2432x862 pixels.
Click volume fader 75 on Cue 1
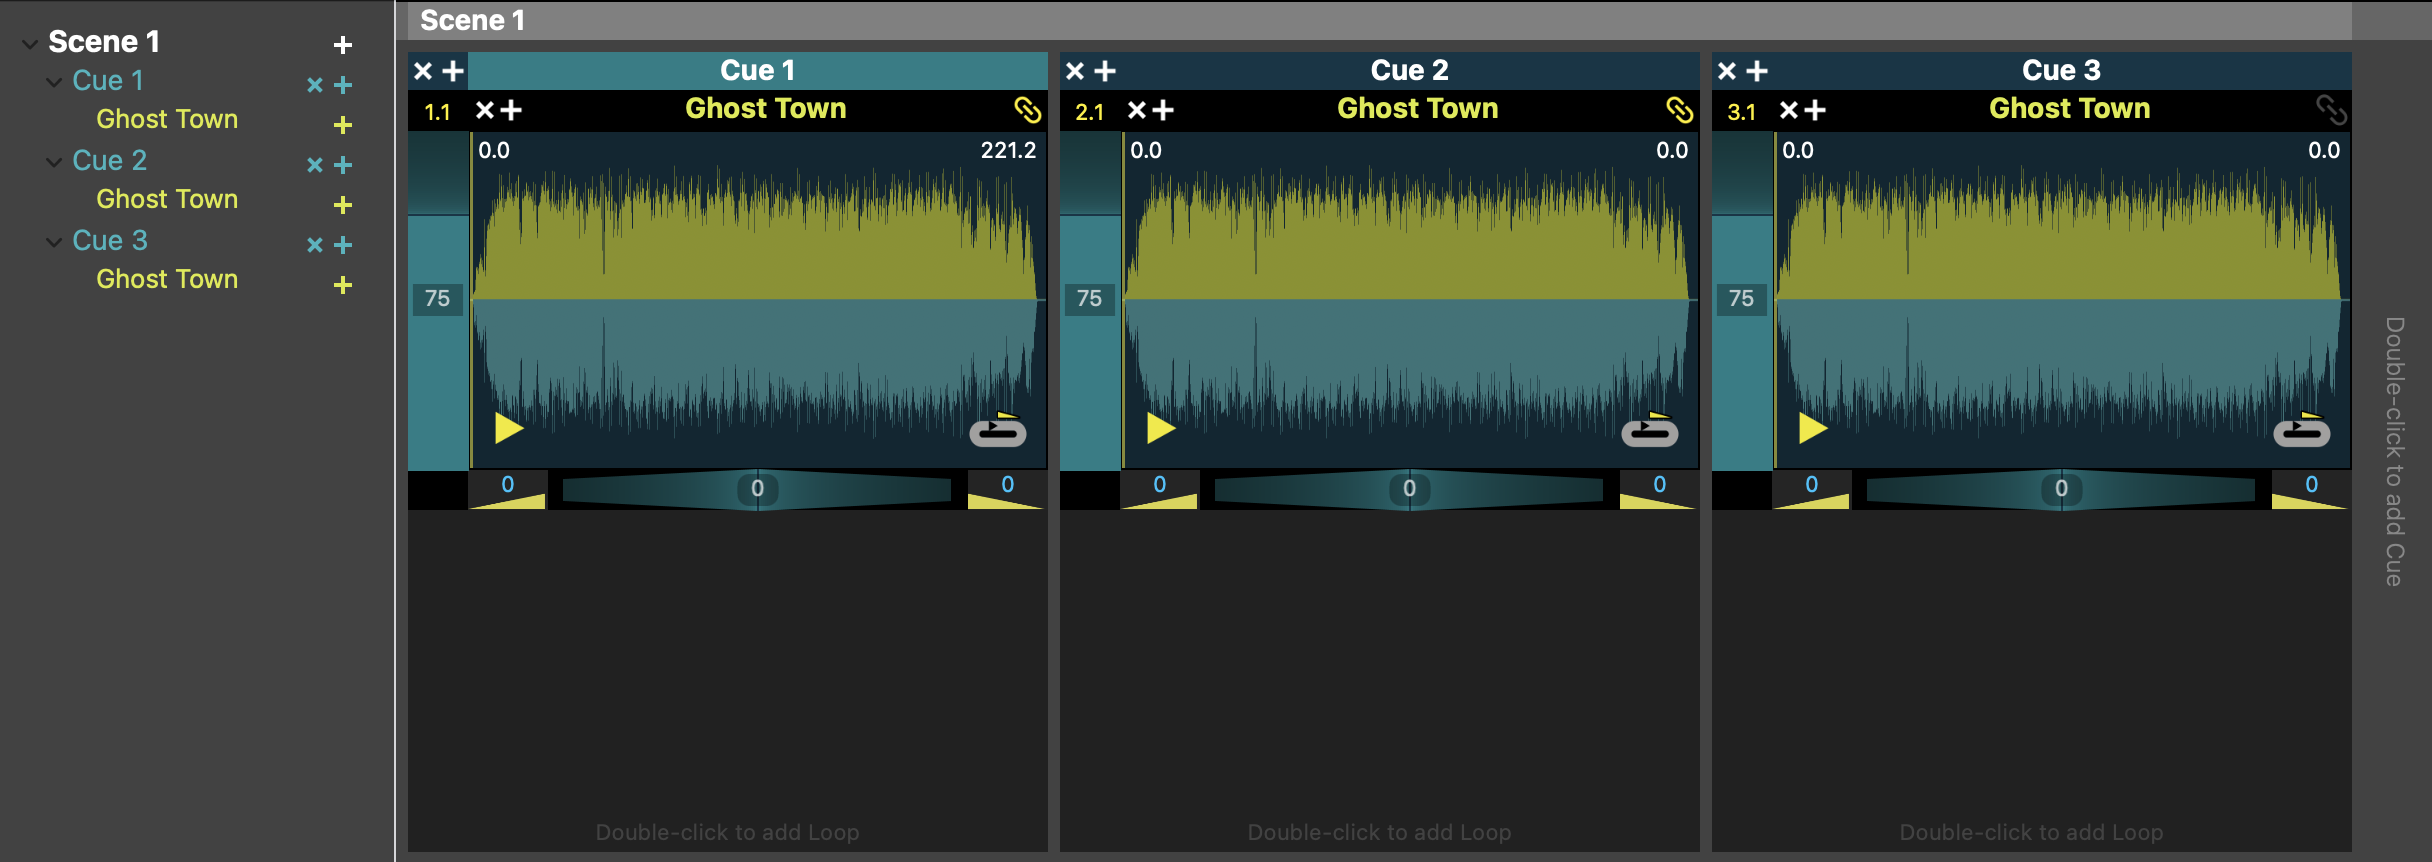[438, 298]
